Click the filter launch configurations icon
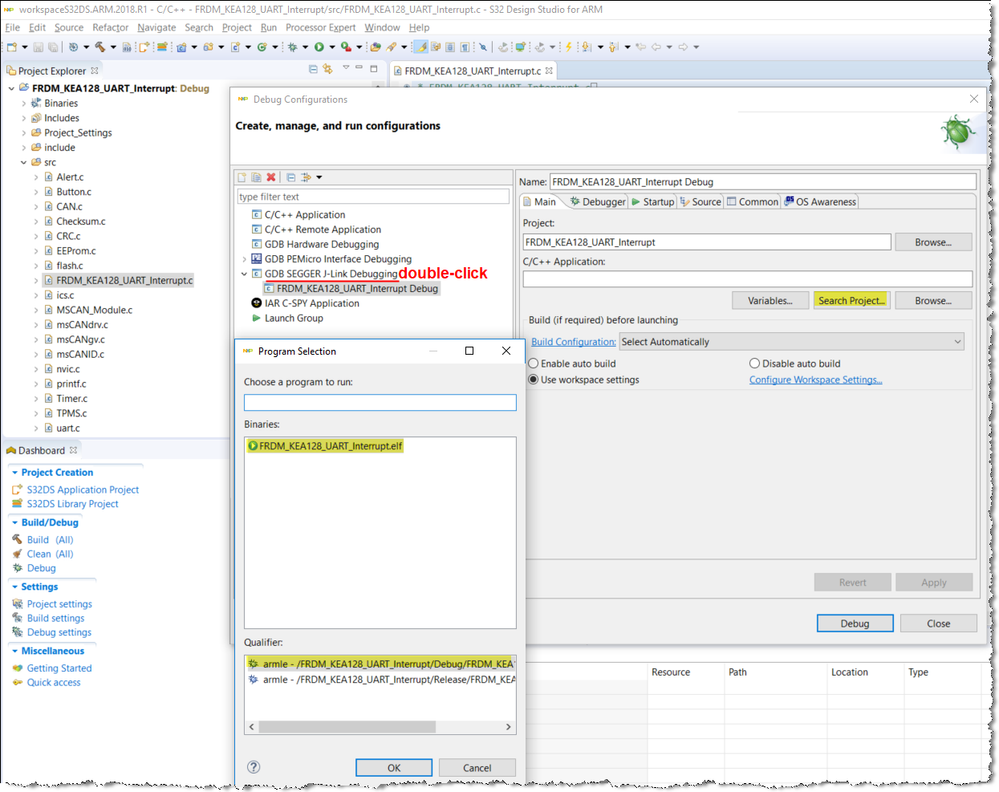This screenshot has width=999, height=792. (306, 177)
